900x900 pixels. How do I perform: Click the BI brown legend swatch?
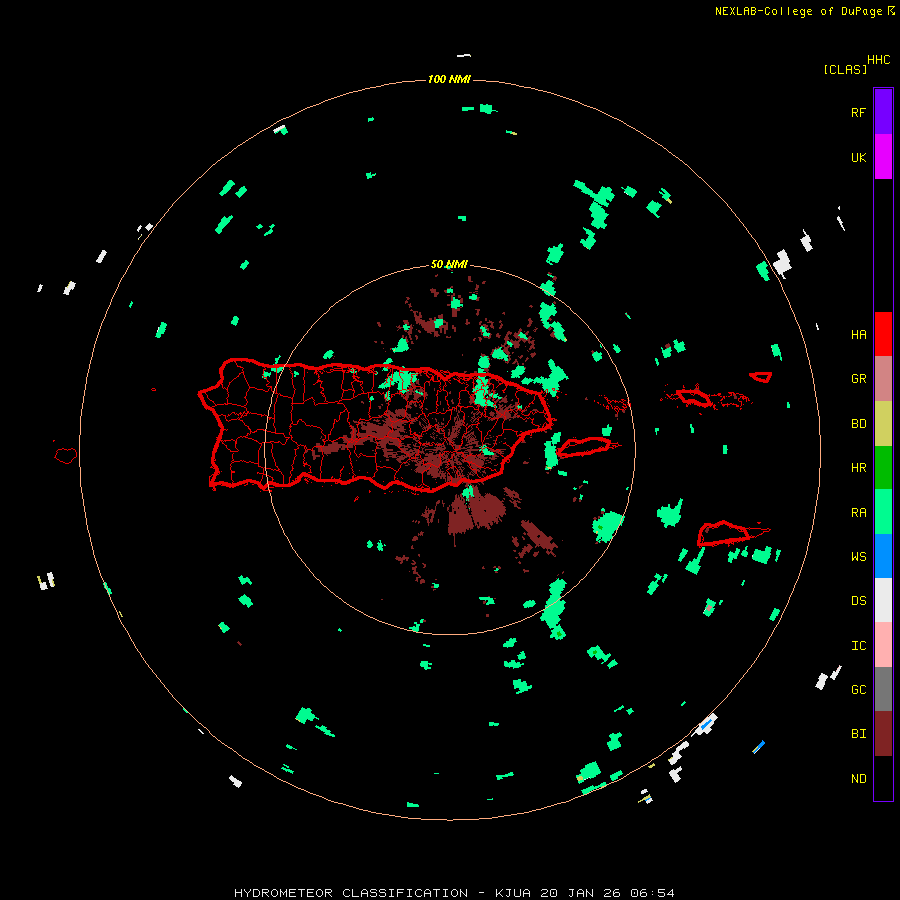pos(883,734)
